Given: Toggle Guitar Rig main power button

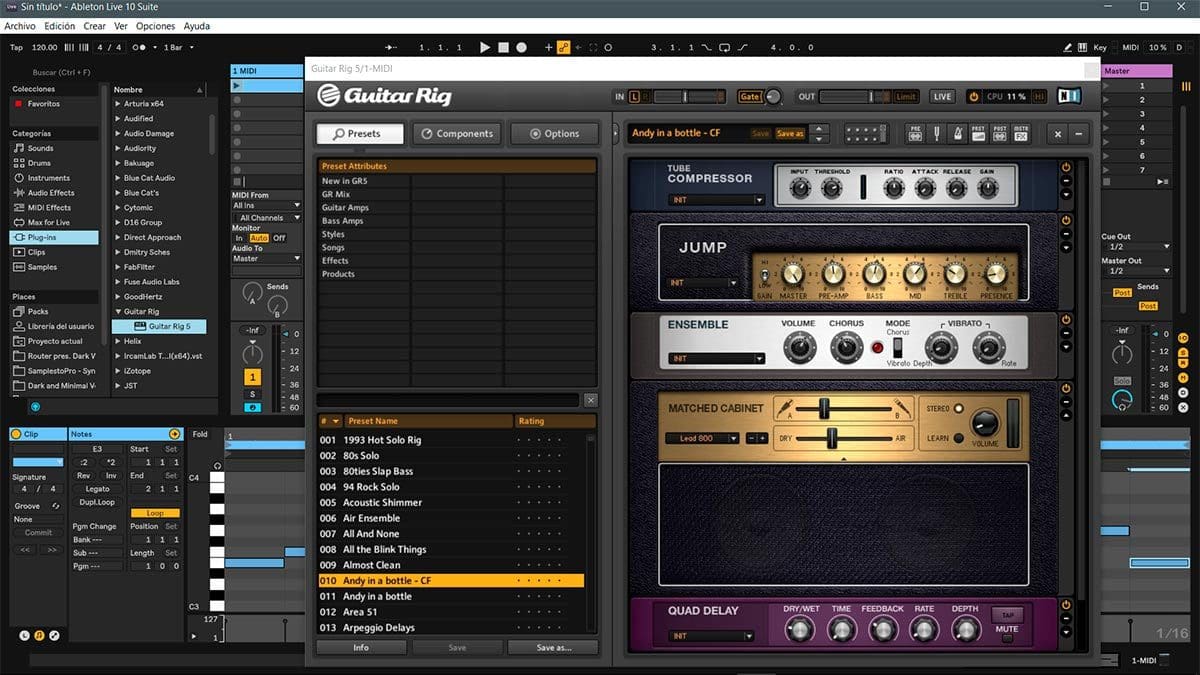Looking at the screenshot, I should tap(973, 96).
